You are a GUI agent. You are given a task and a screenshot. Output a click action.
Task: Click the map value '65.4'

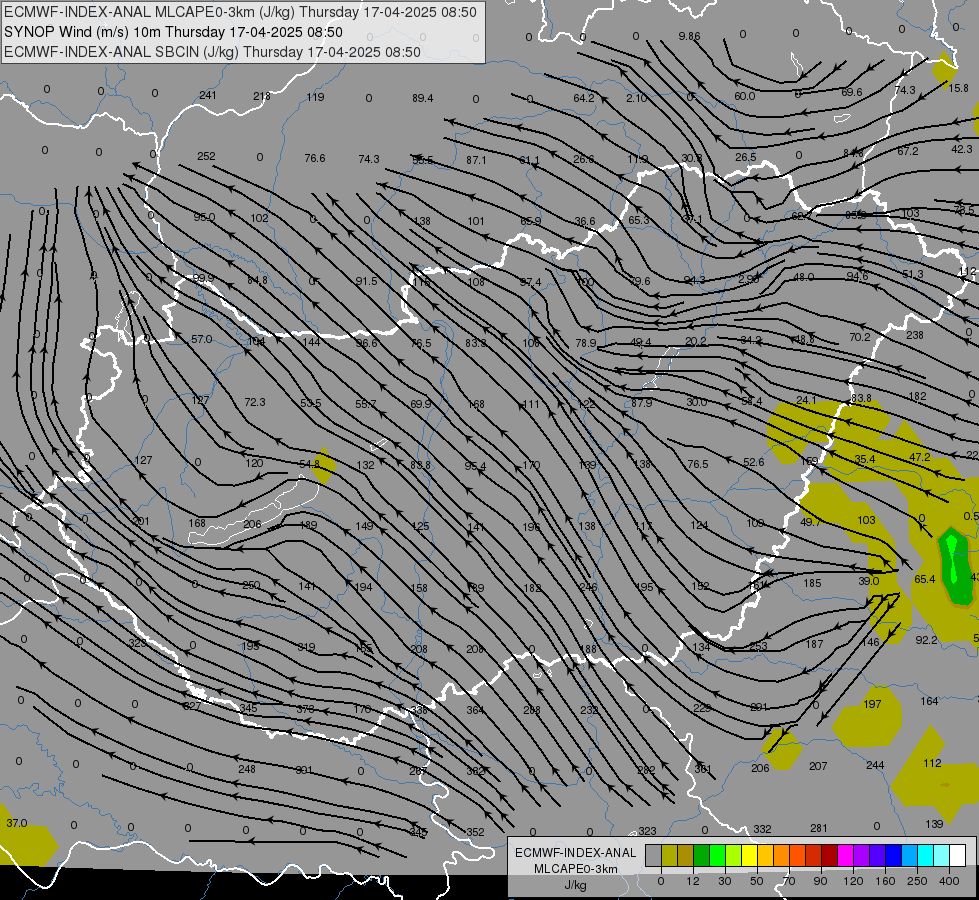[925, 579]
